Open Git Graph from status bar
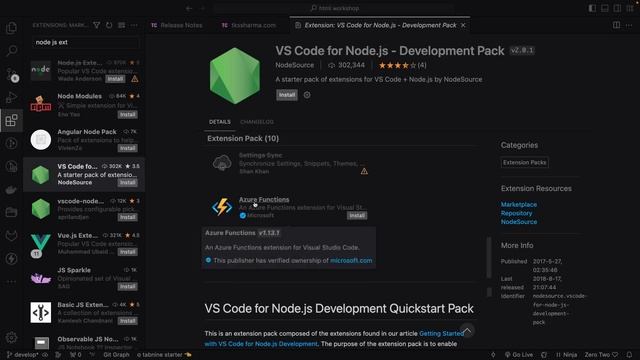The width and height of the screenshot is (640, 360). click(116, 355)
